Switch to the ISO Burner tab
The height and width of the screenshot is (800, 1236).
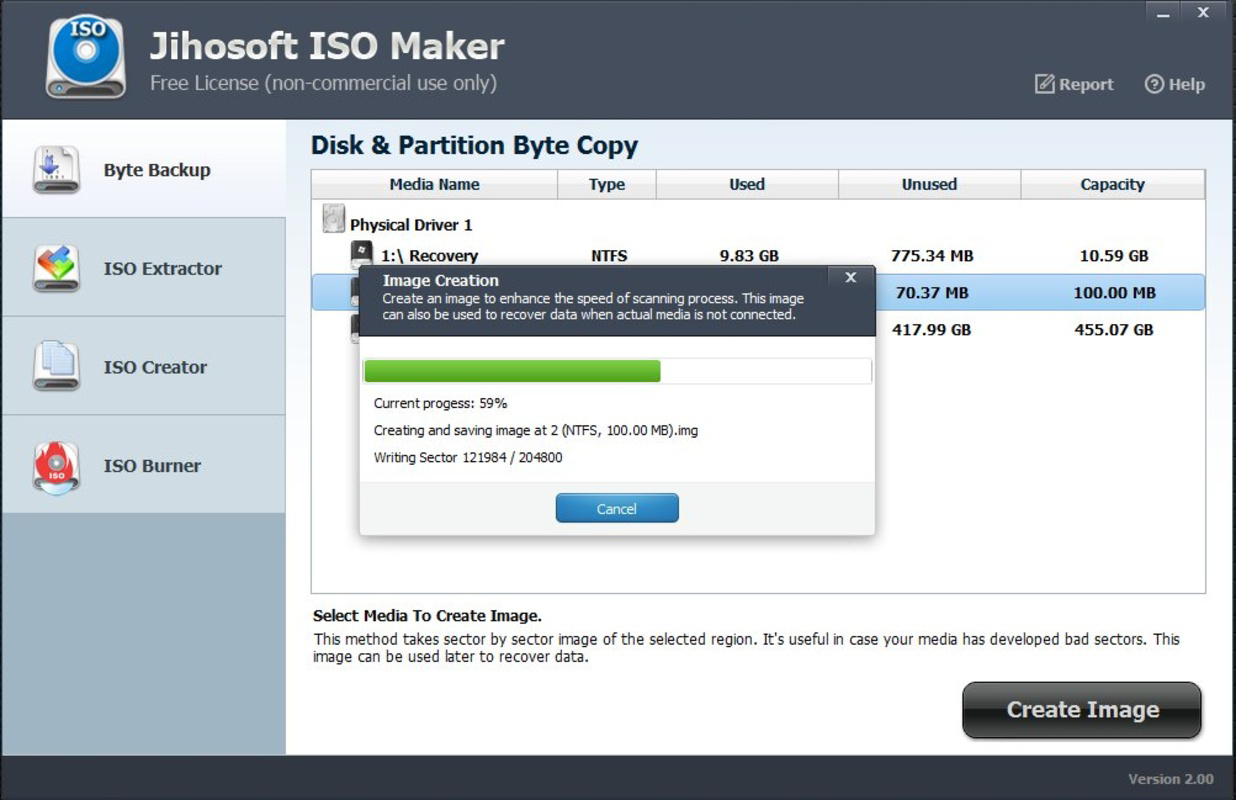[x=143, y=465]
